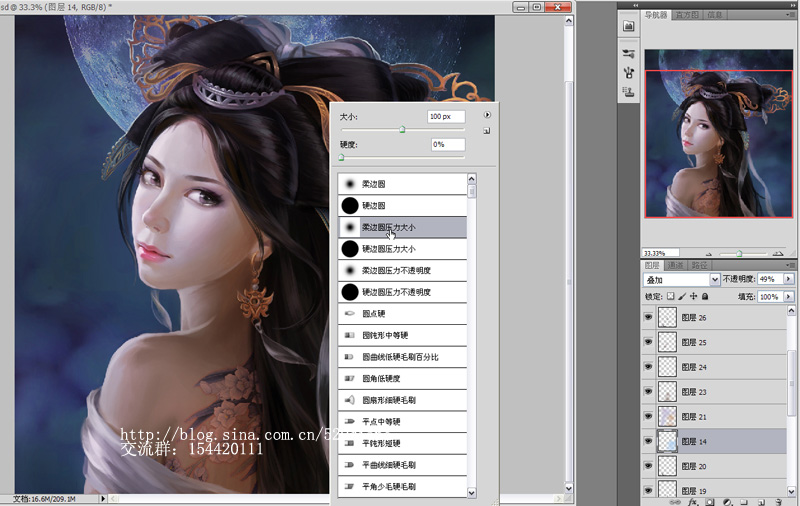The height and width of the screenshot is (506, 800).
Task: Create a new fill or adjustment layer
Action: (x=728, y=502)
